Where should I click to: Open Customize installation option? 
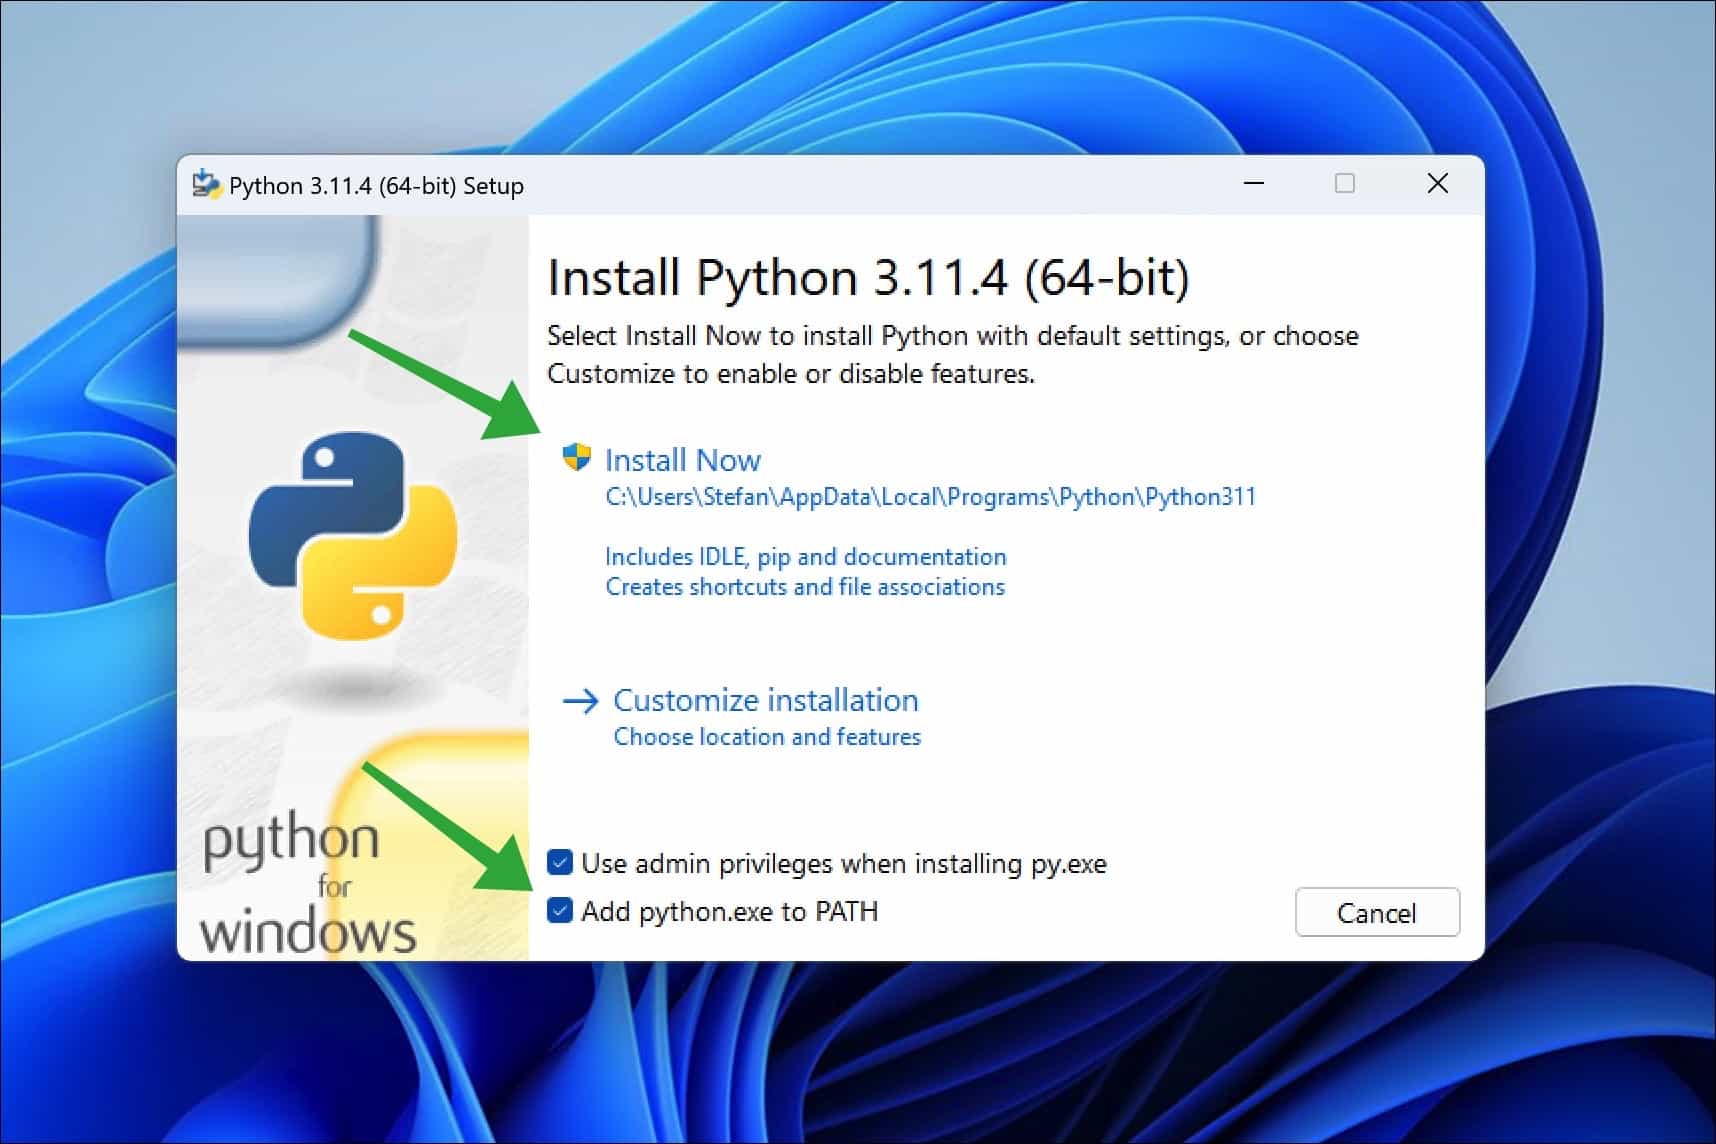click(x=765, y=700)
